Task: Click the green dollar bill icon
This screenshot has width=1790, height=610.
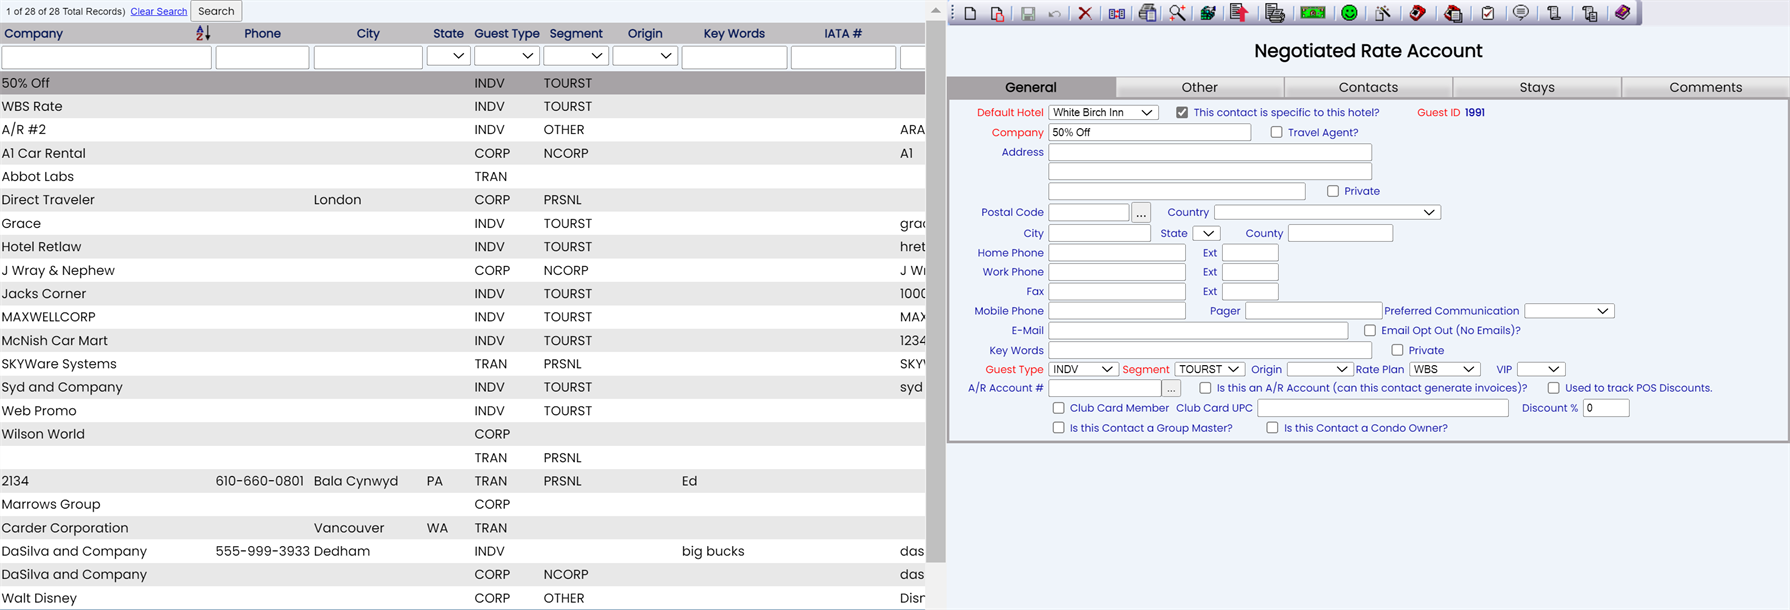Action: [1312, 13]
